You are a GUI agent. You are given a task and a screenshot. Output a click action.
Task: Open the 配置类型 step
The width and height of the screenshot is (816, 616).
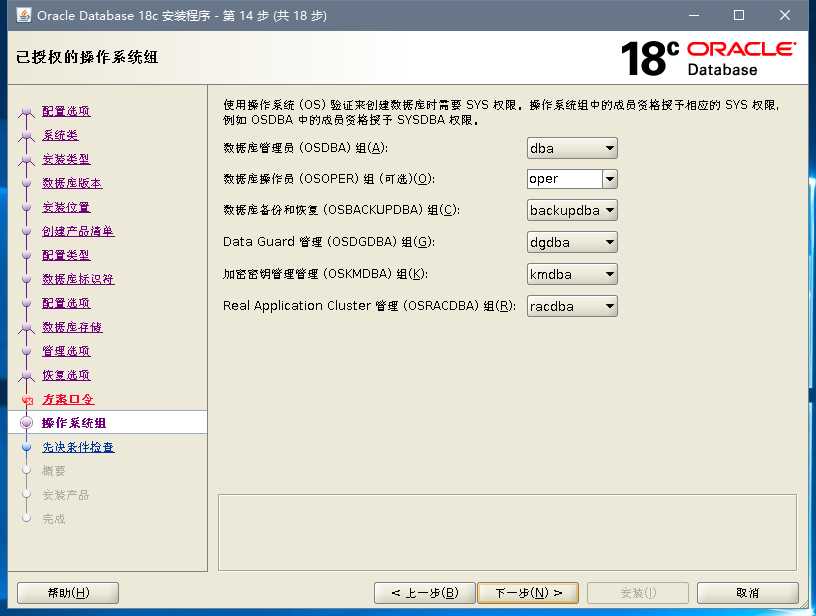point(66,255)
